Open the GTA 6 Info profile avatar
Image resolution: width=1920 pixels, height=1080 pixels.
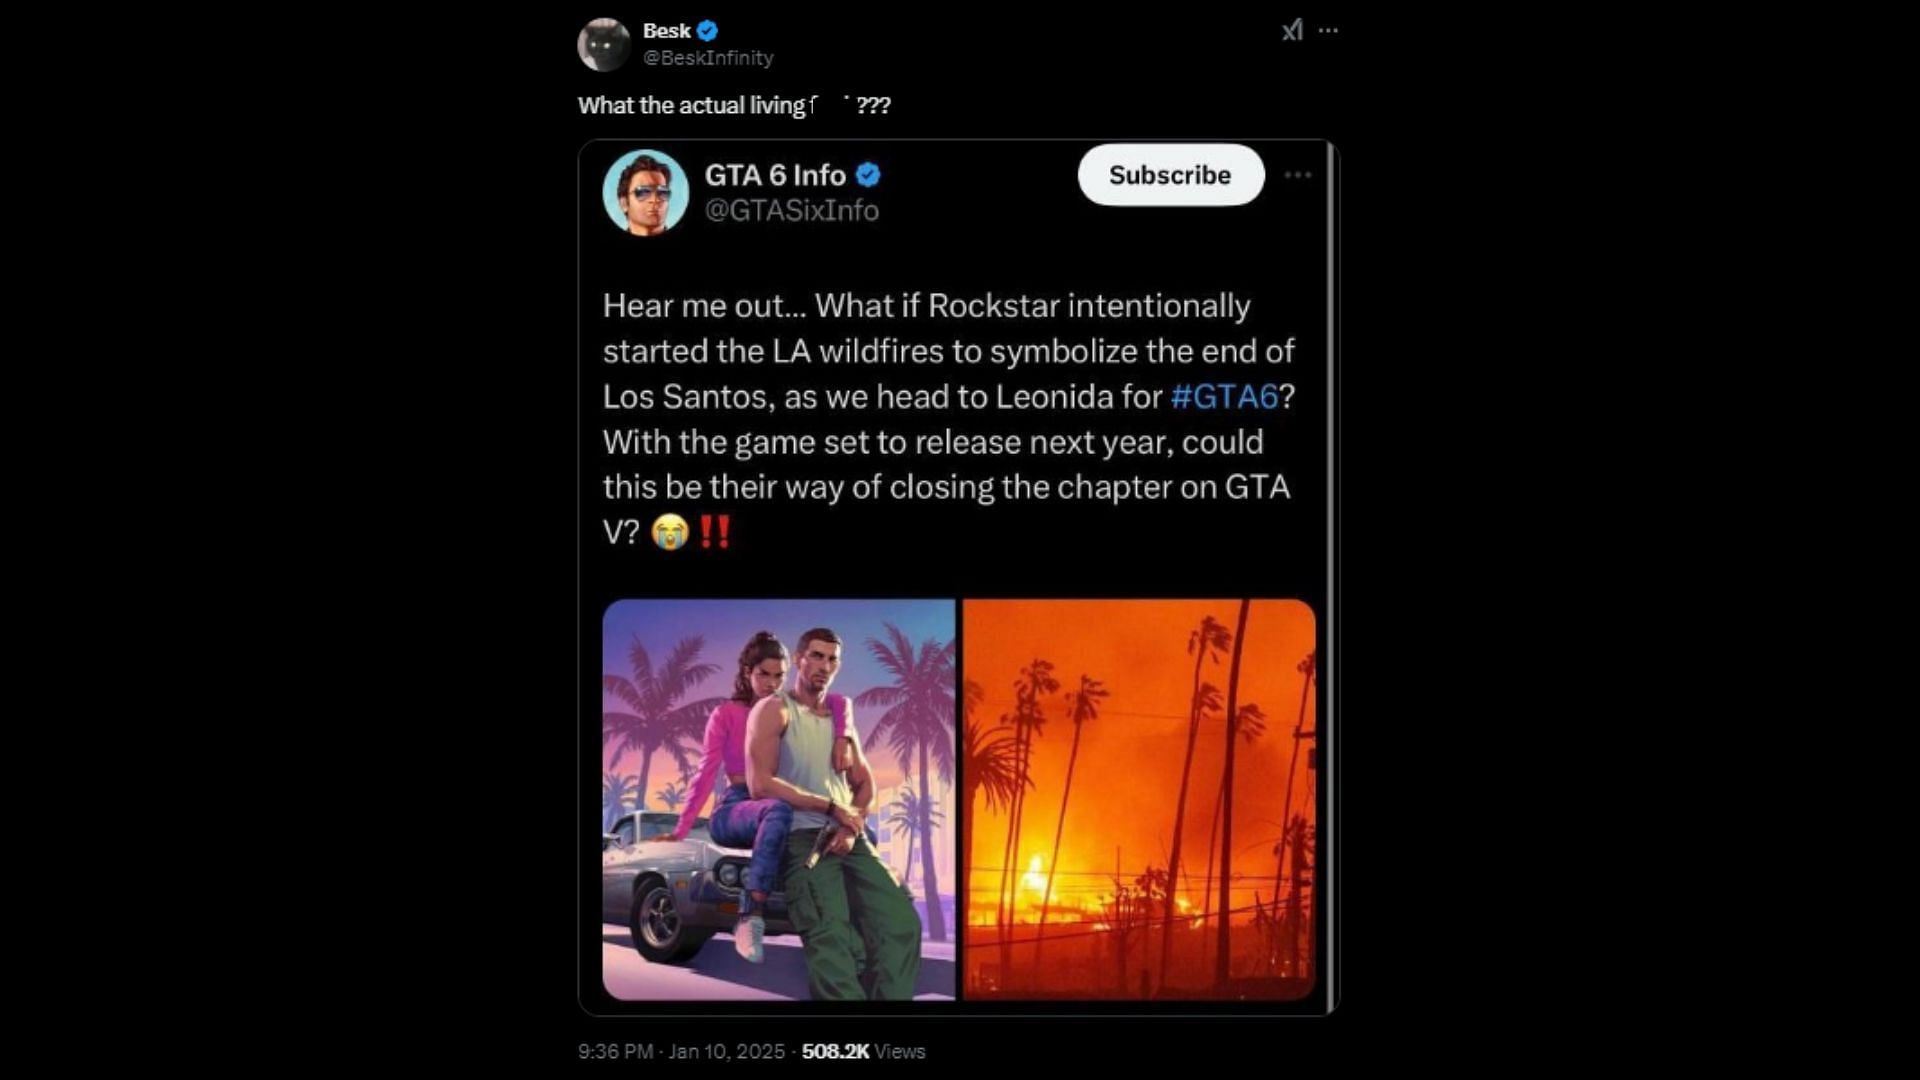[x=645, y=192]
